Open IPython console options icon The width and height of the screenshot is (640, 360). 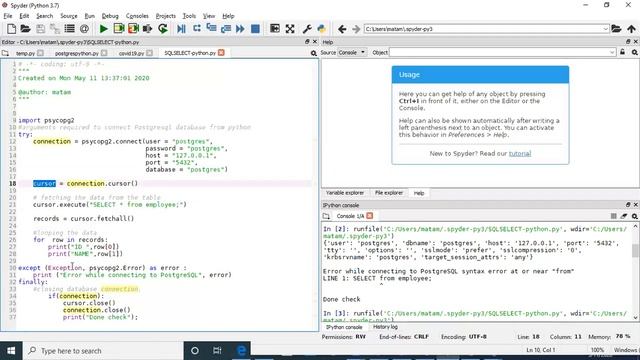pos(635,216)
